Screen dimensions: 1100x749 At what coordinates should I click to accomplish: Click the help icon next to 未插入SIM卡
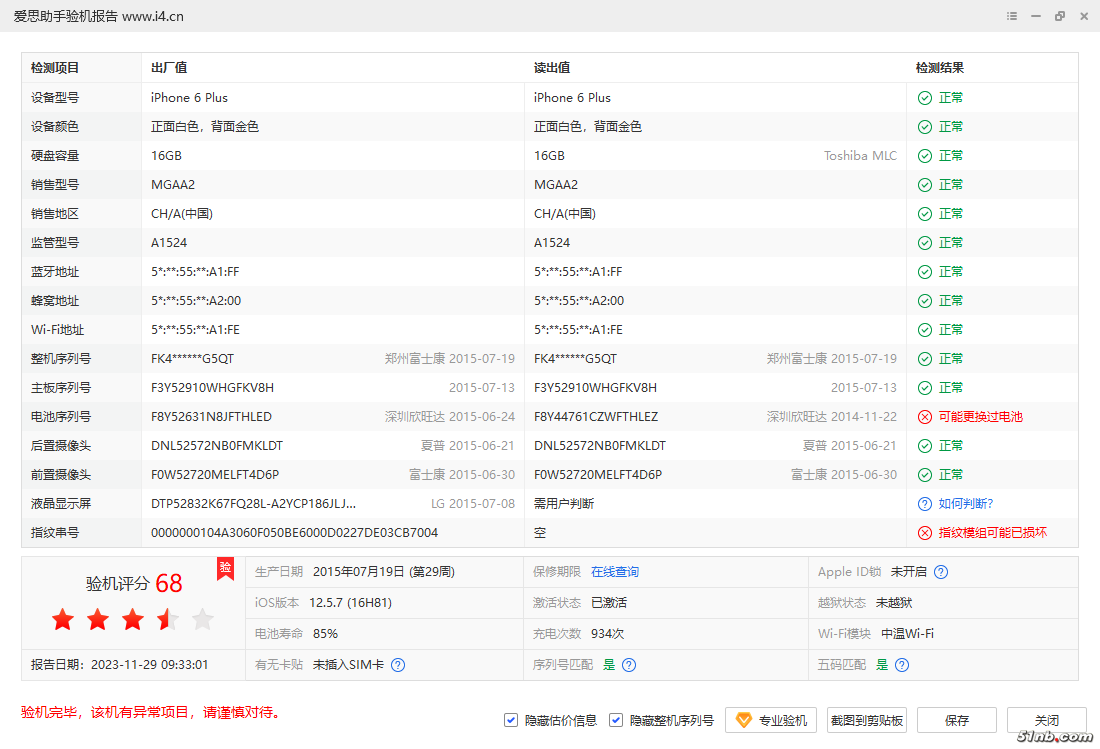(x=398, y=665)
